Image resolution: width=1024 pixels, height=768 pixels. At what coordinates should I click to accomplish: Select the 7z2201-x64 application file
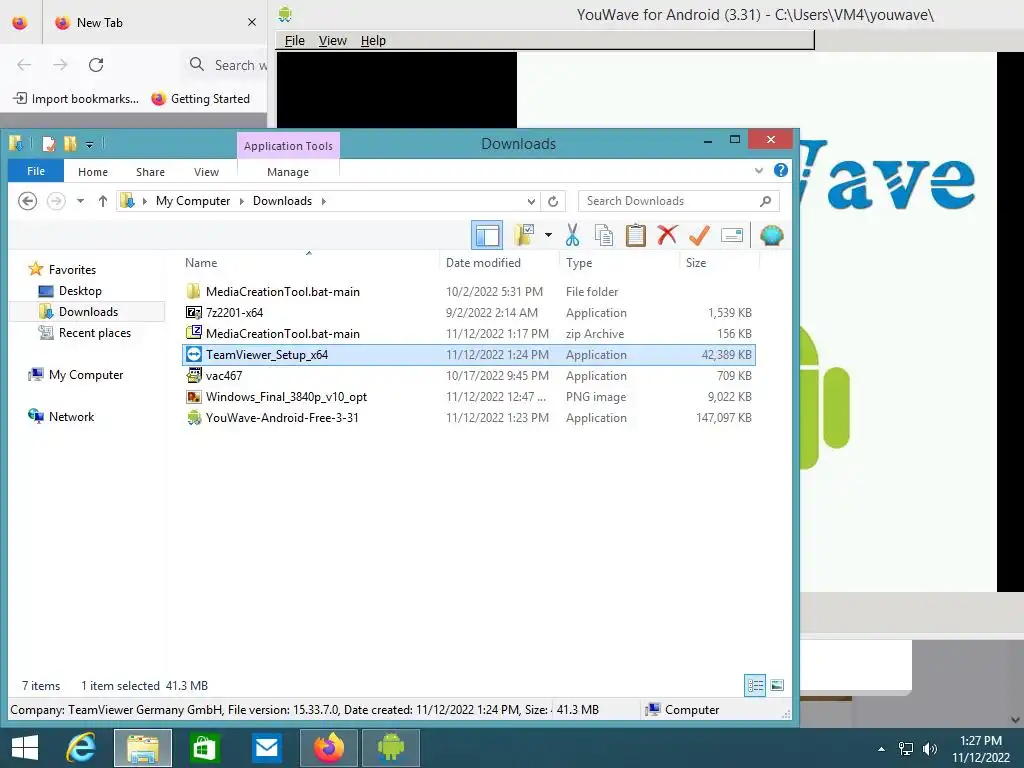coord(468,313)
